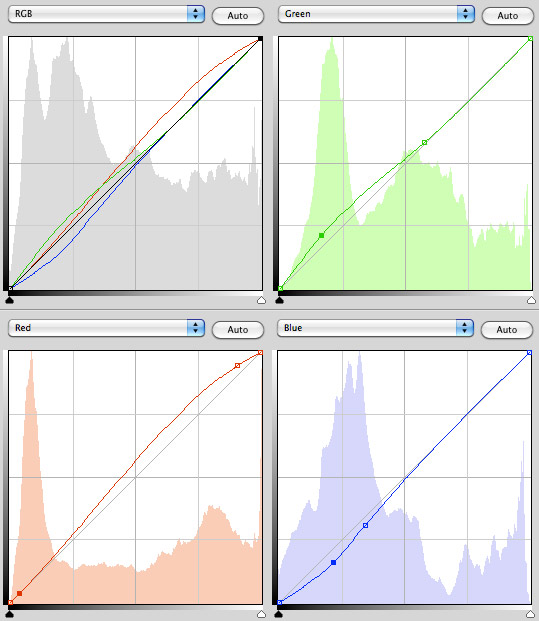Open the Red channel dropdown
This screenshot has width=539, height=621.
pos(106,328)
